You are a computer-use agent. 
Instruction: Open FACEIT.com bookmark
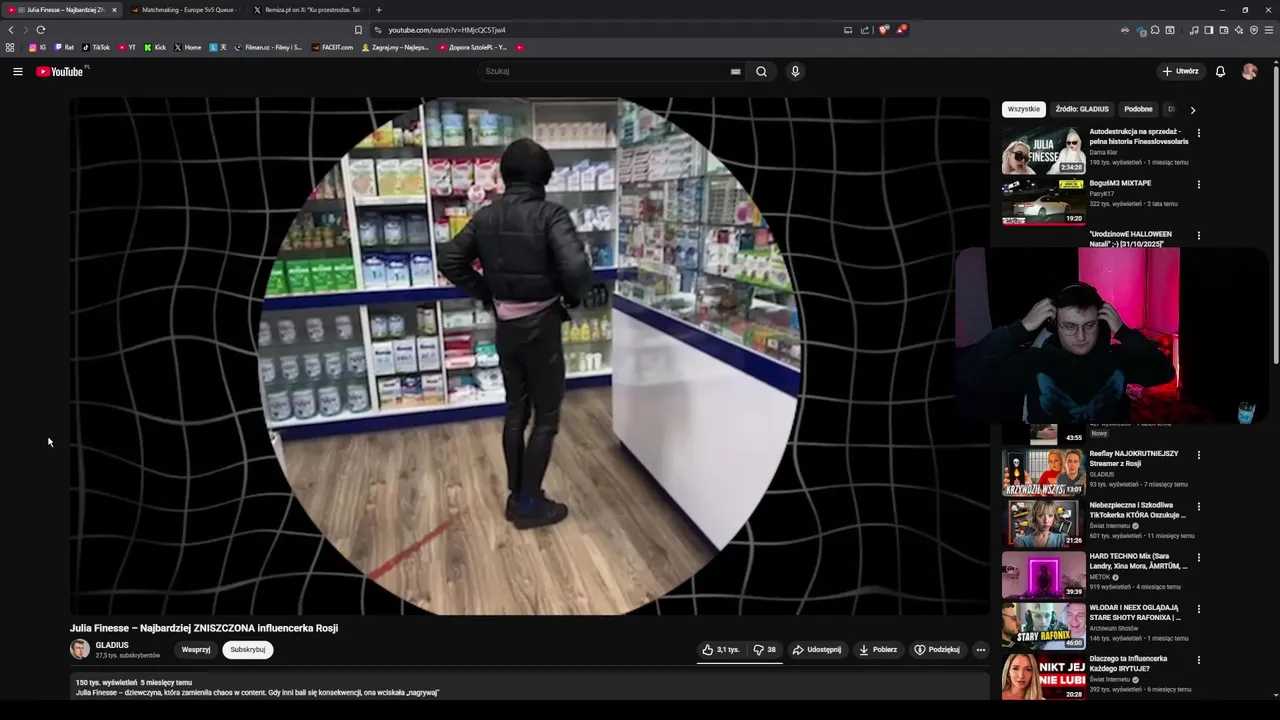332,47
